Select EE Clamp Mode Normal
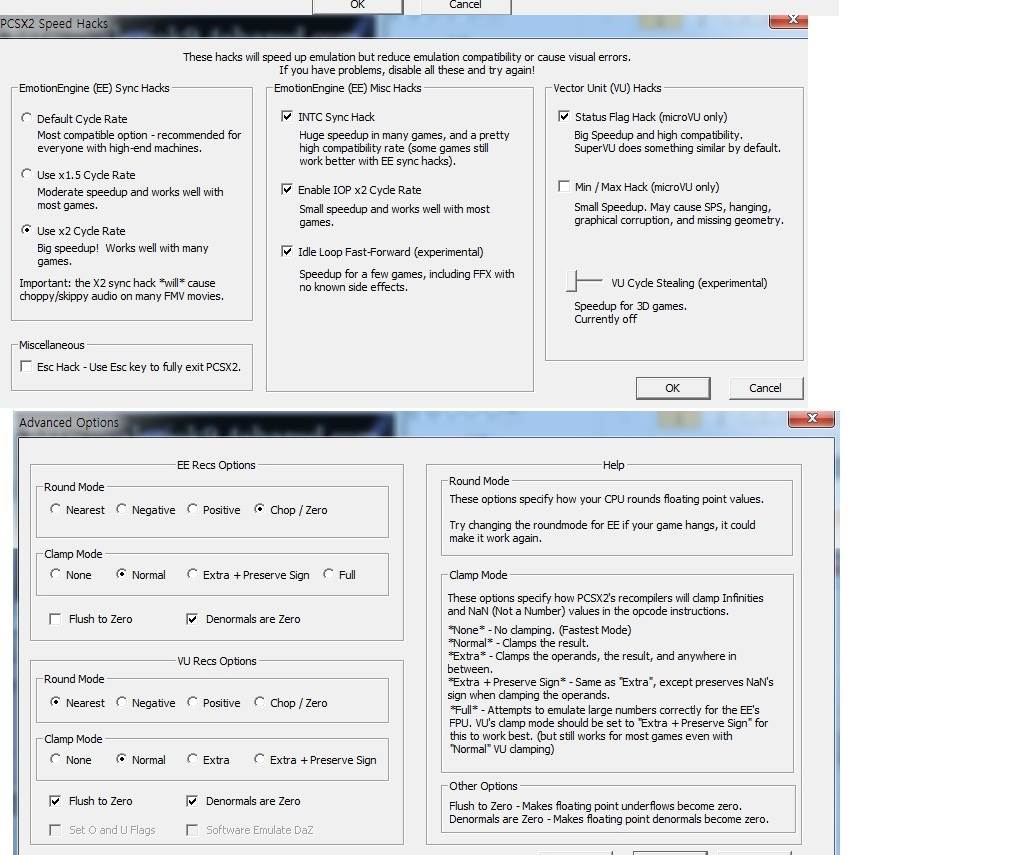The height and width of the screenshot is (855, 1013). click(121, 574)
